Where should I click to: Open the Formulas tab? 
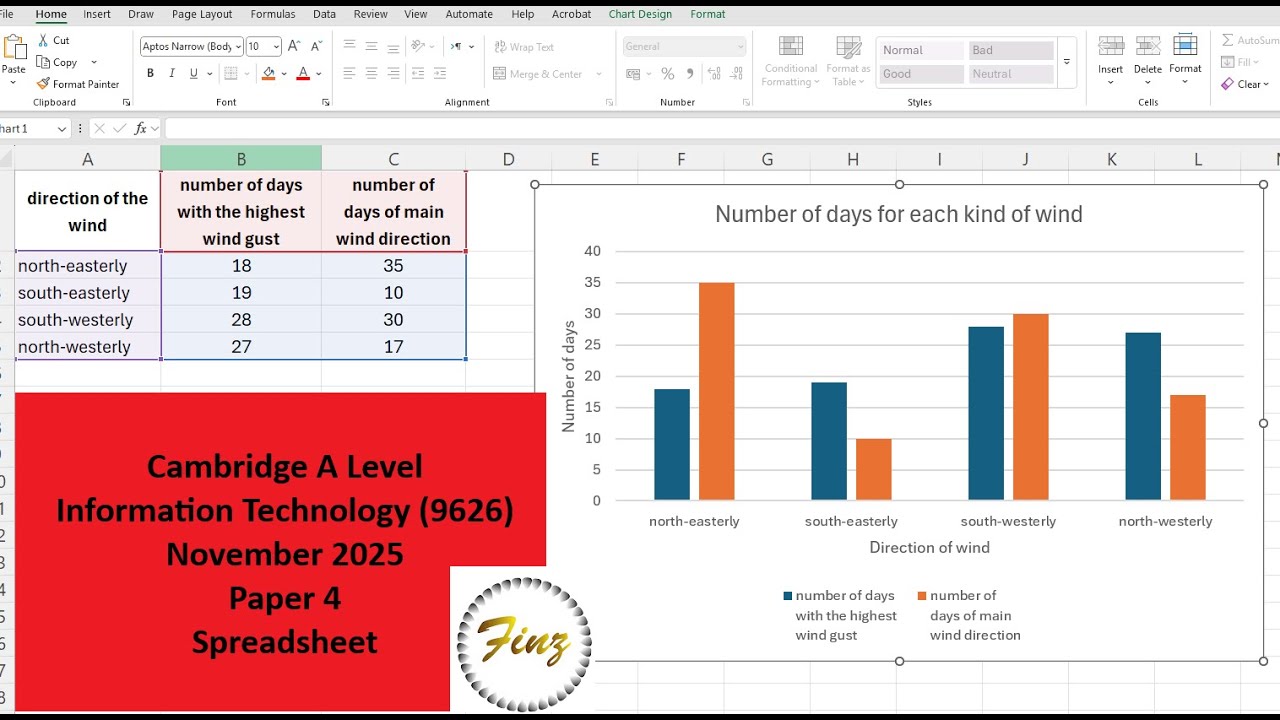coord(273,14)
